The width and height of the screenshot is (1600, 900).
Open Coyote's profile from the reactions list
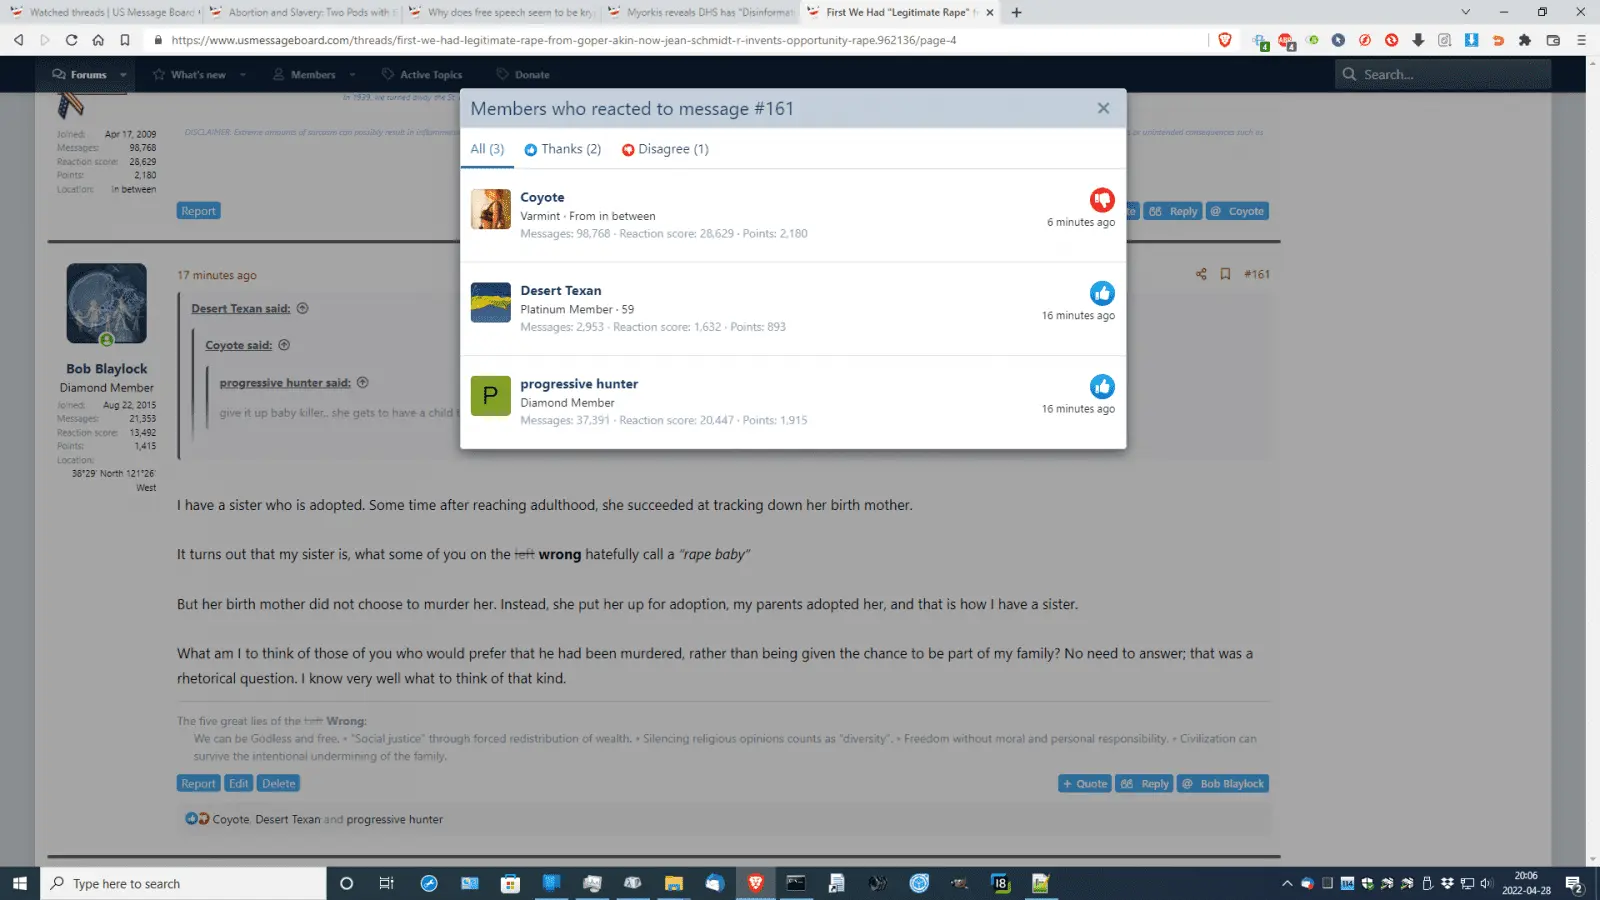(x=542, y=197)
